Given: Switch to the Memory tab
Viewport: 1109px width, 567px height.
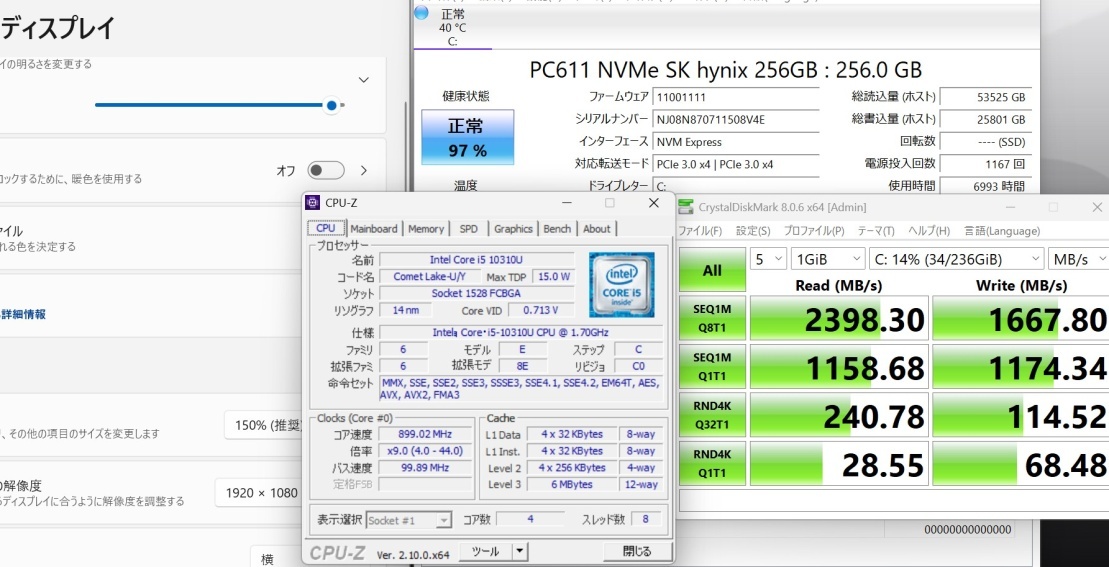Looking at the screenshot, I should click(426, 228).
